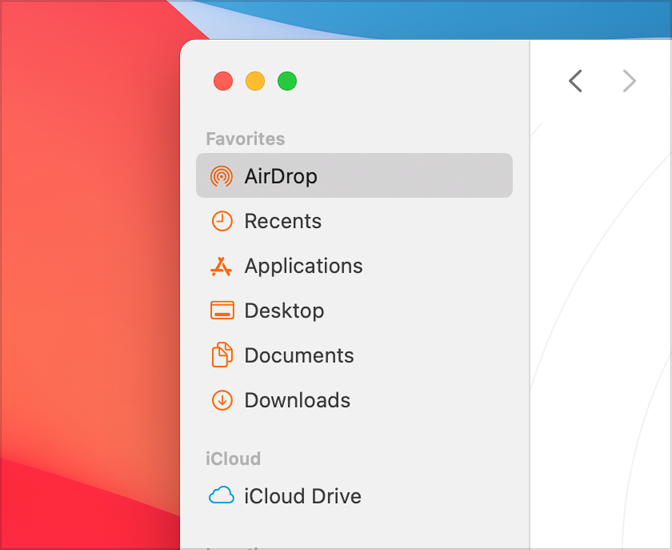Click the Applications A-shaped icon
The image size is (672, 550).
click(x=221, y=266)
